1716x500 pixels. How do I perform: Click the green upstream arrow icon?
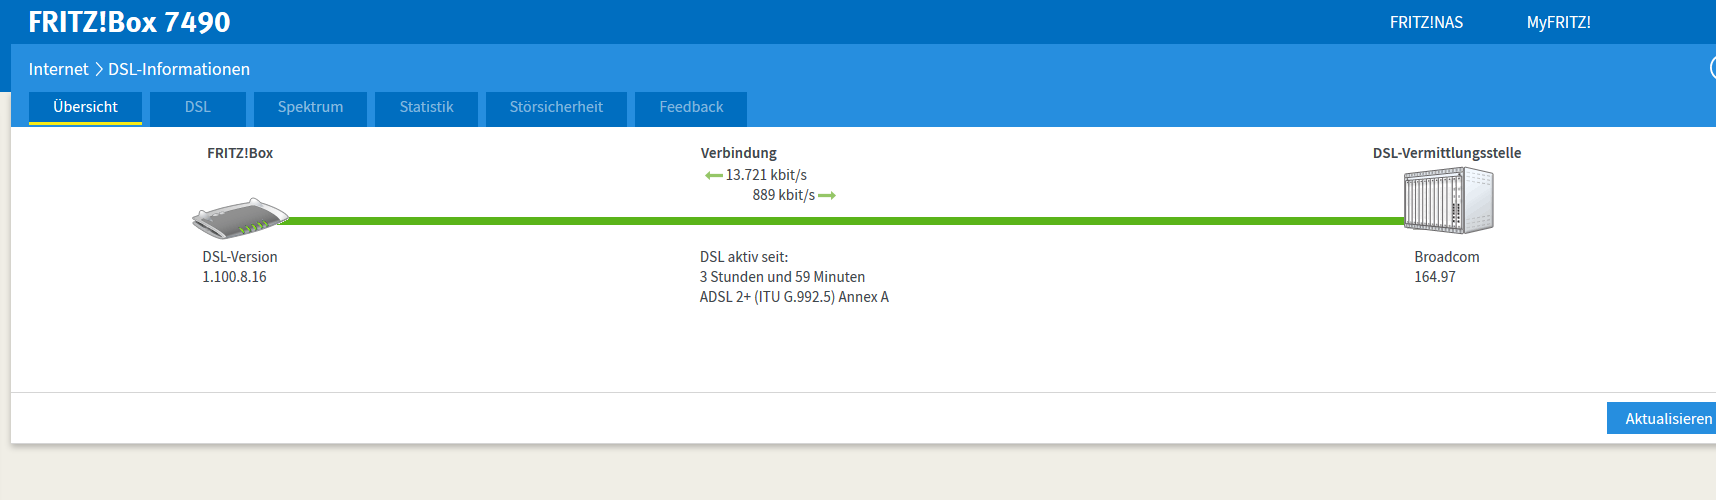point(827,196)
